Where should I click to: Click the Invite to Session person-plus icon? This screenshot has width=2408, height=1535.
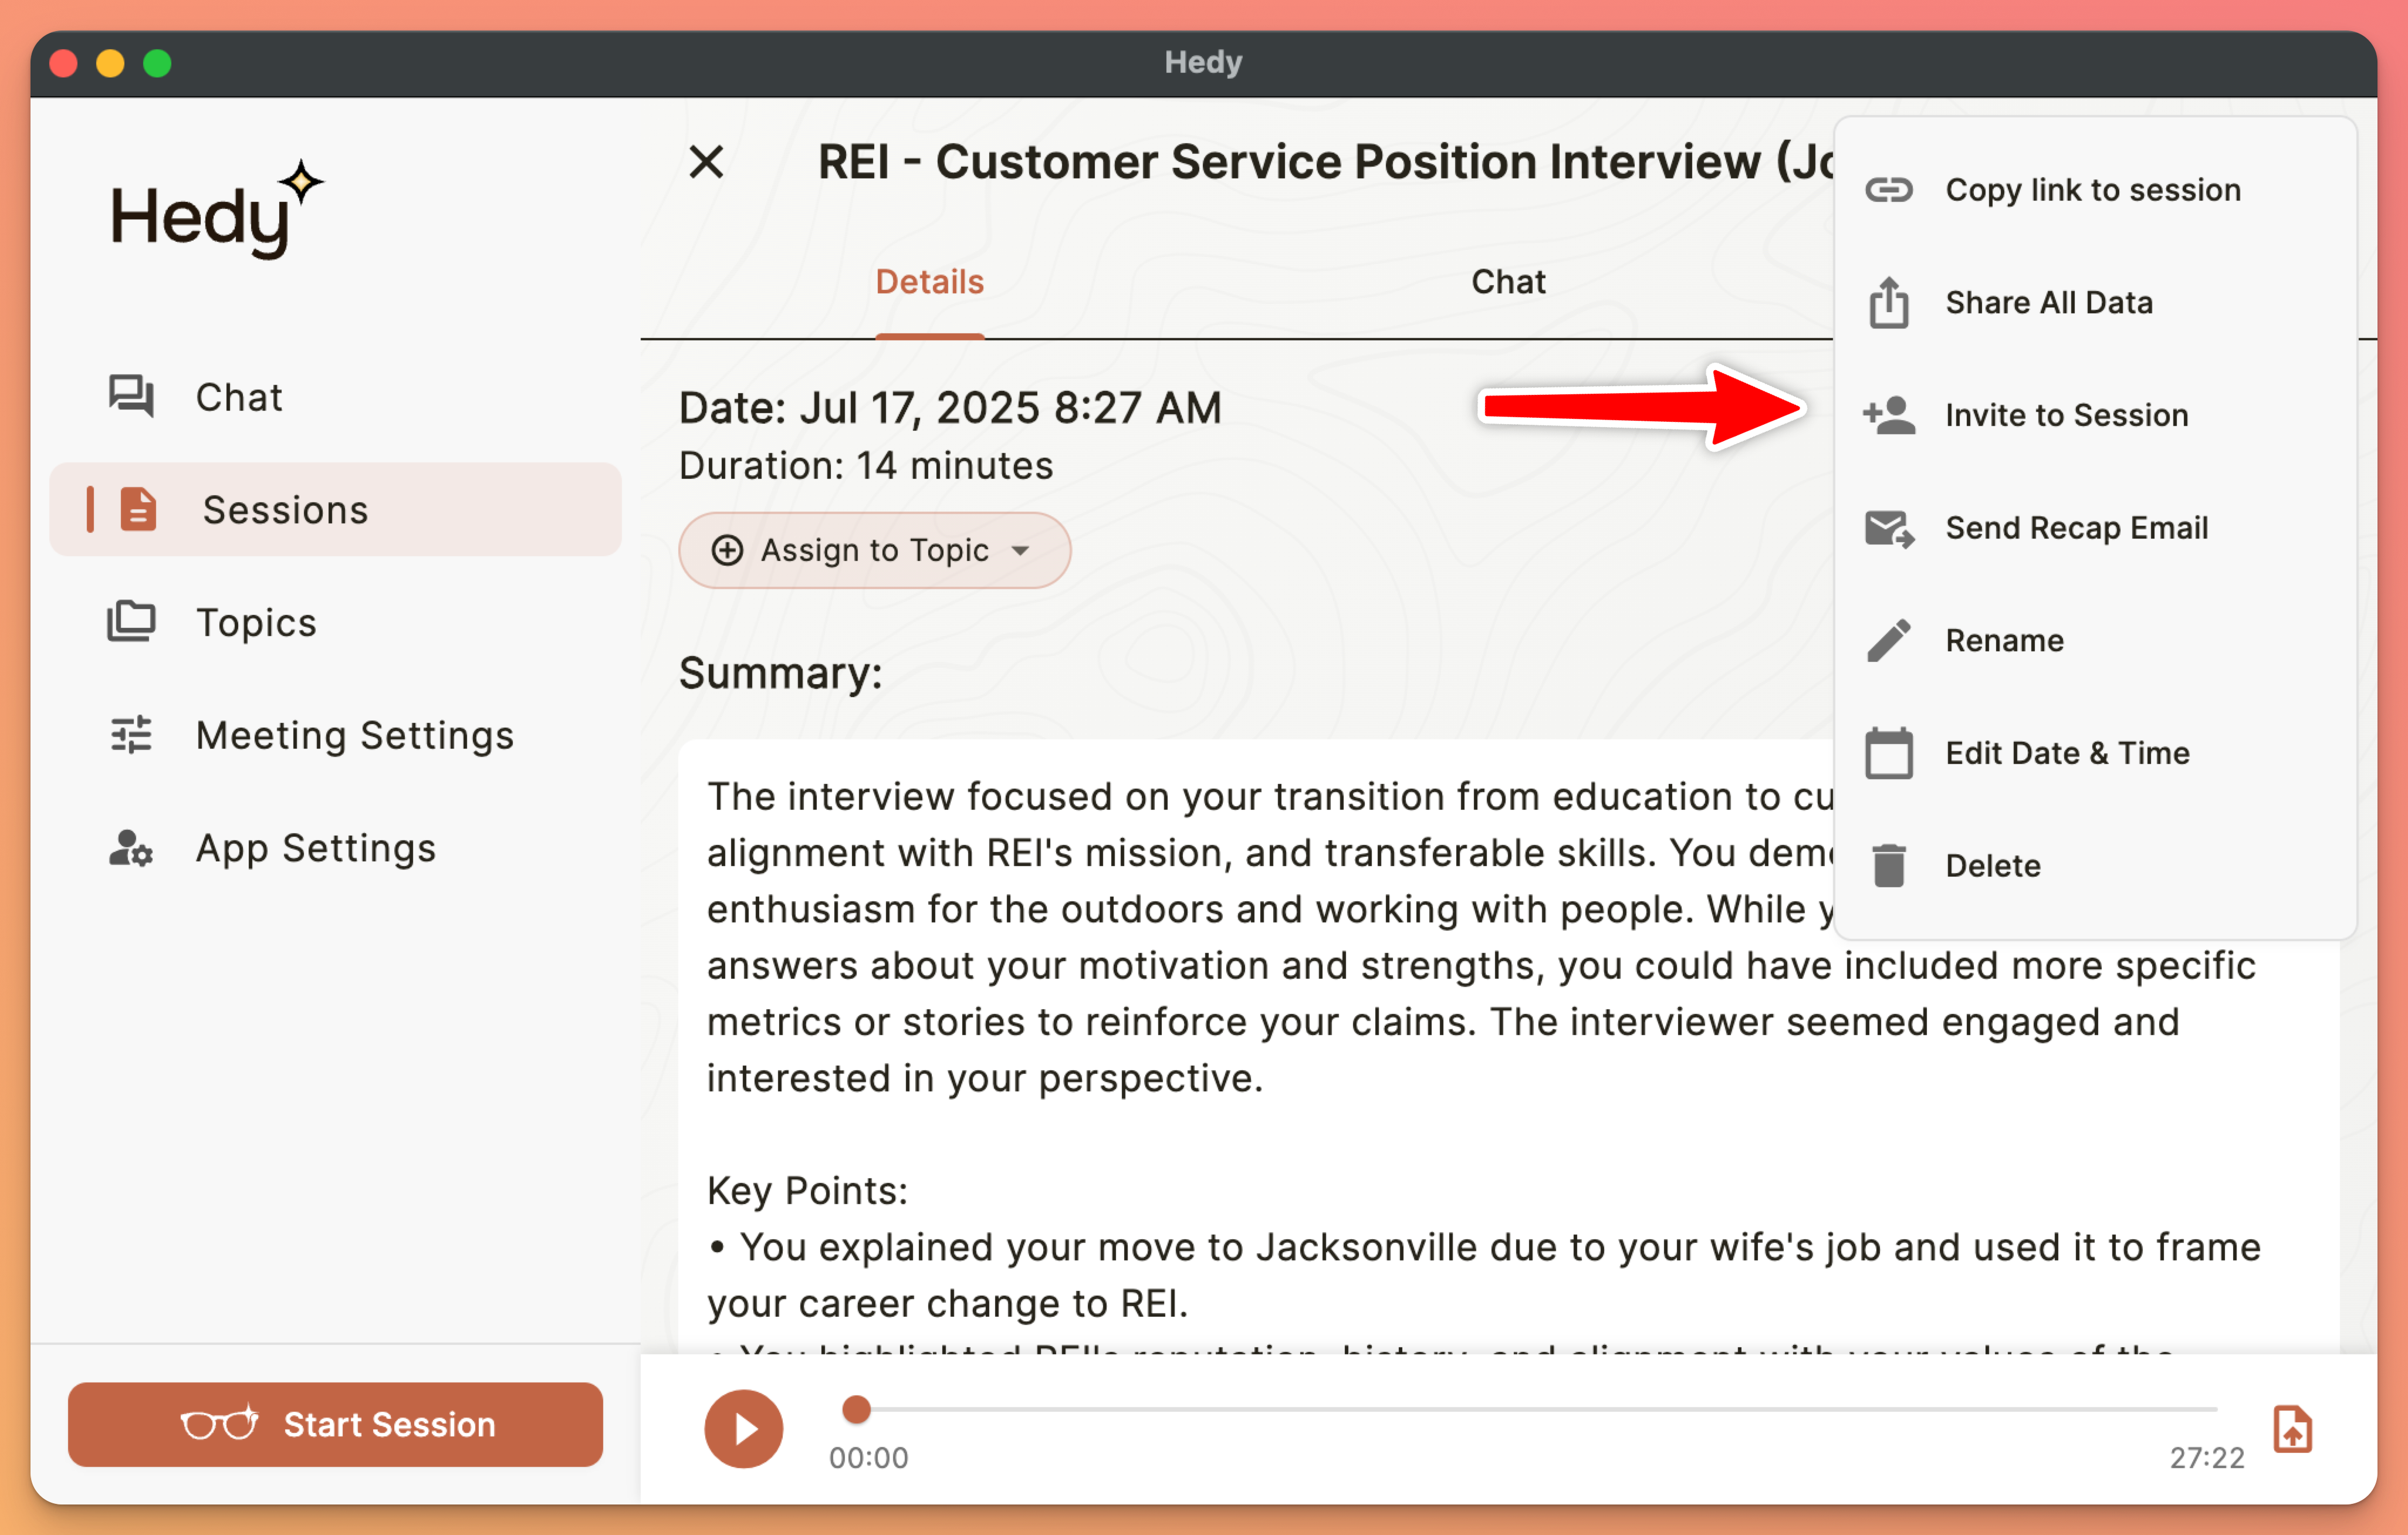click(x=1888, y=415)
